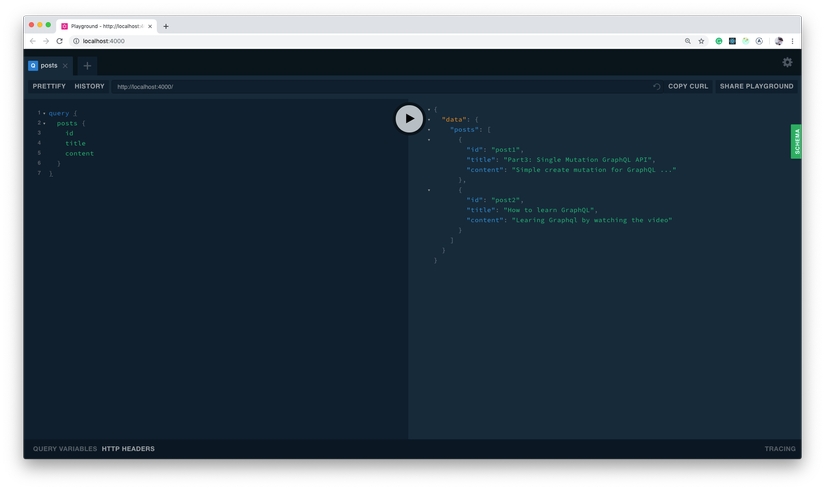Bookmark this page with the star icon

click(701, 41)
